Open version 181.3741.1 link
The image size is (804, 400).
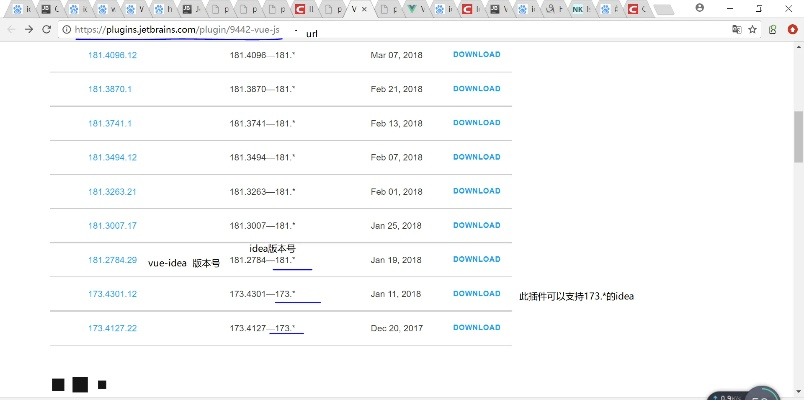click(x=110, y=124)
